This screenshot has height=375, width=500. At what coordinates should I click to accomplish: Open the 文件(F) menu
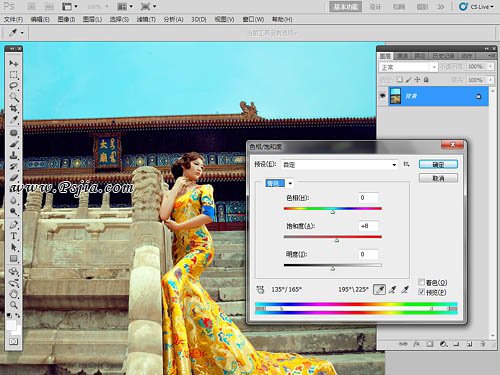13,19
